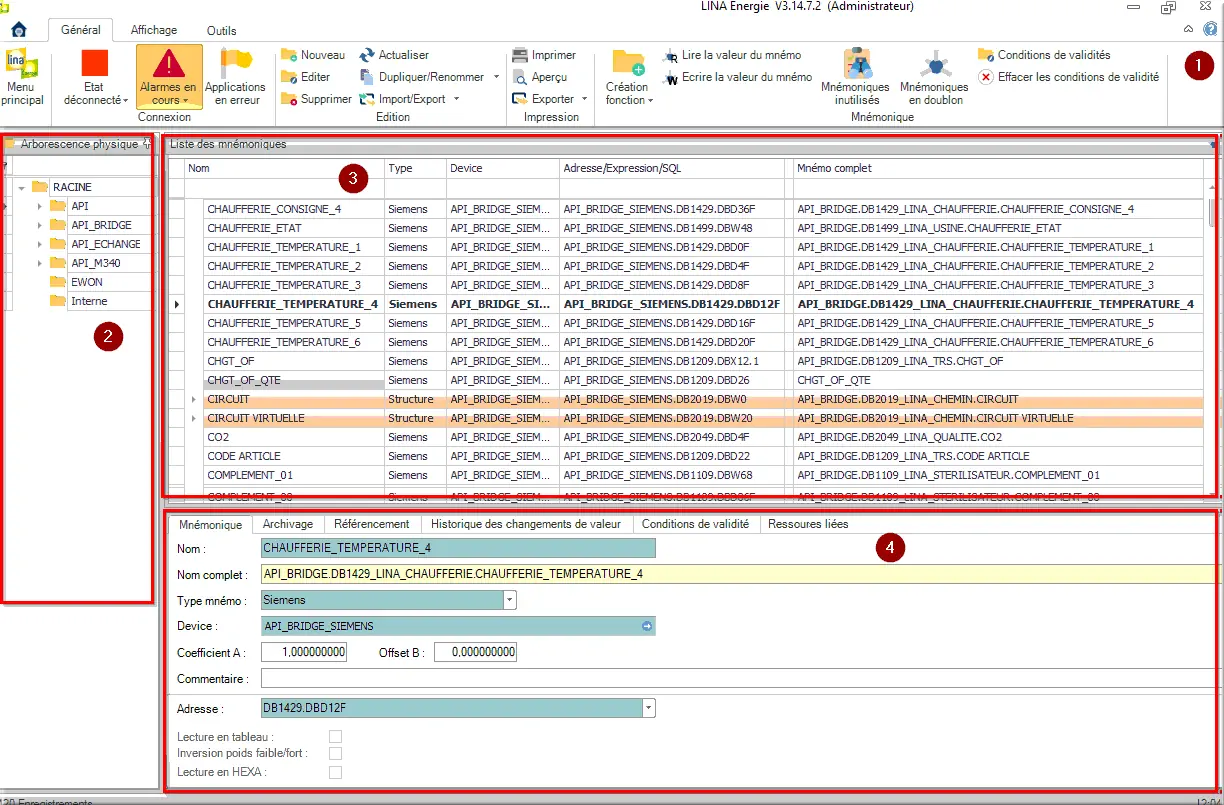Sort by Mnémo complet column header
The image size is (1224, 805).
(1000, 169)
